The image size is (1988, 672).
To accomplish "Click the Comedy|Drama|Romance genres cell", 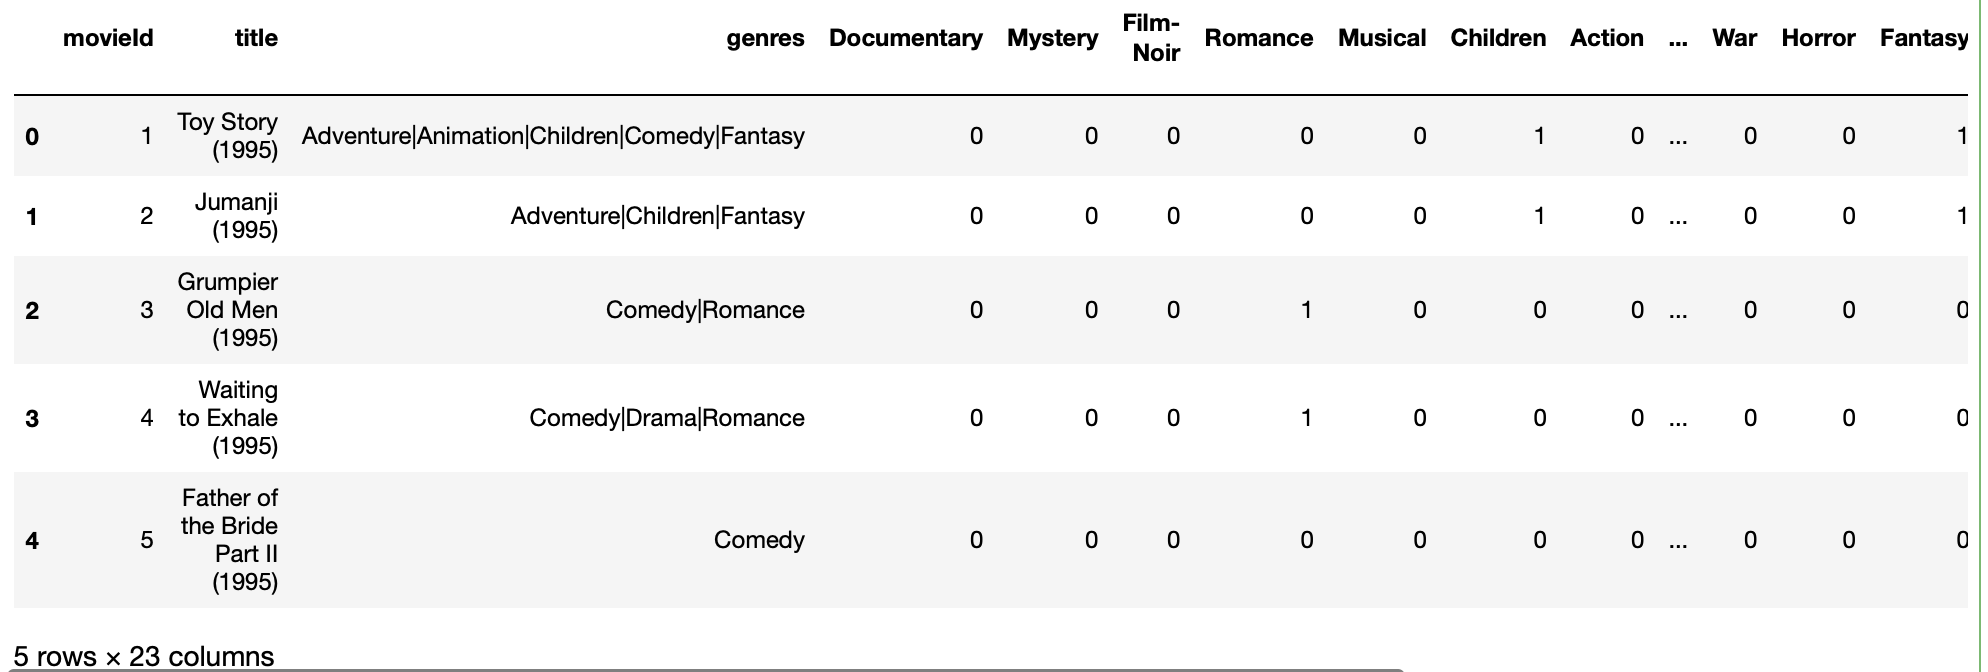I will [x=667, y=418].
